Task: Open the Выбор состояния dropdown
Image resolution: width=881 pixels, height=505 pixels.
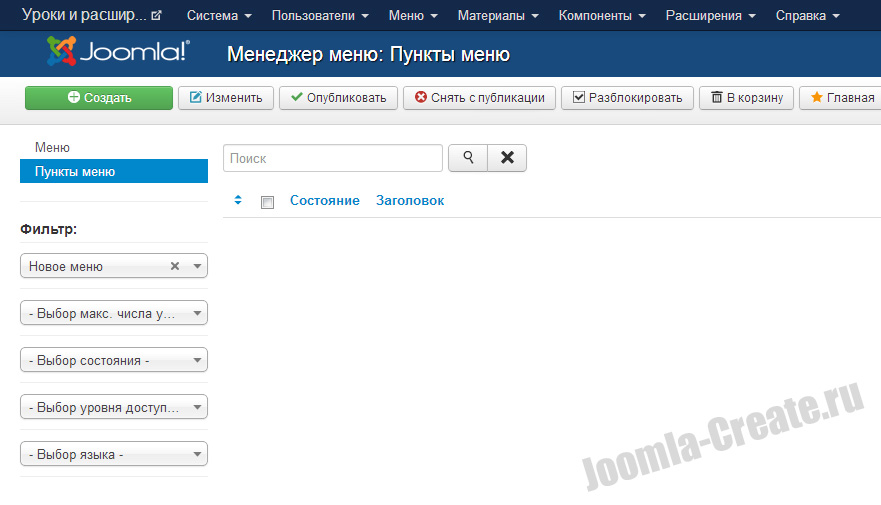Action: (113, 360)
